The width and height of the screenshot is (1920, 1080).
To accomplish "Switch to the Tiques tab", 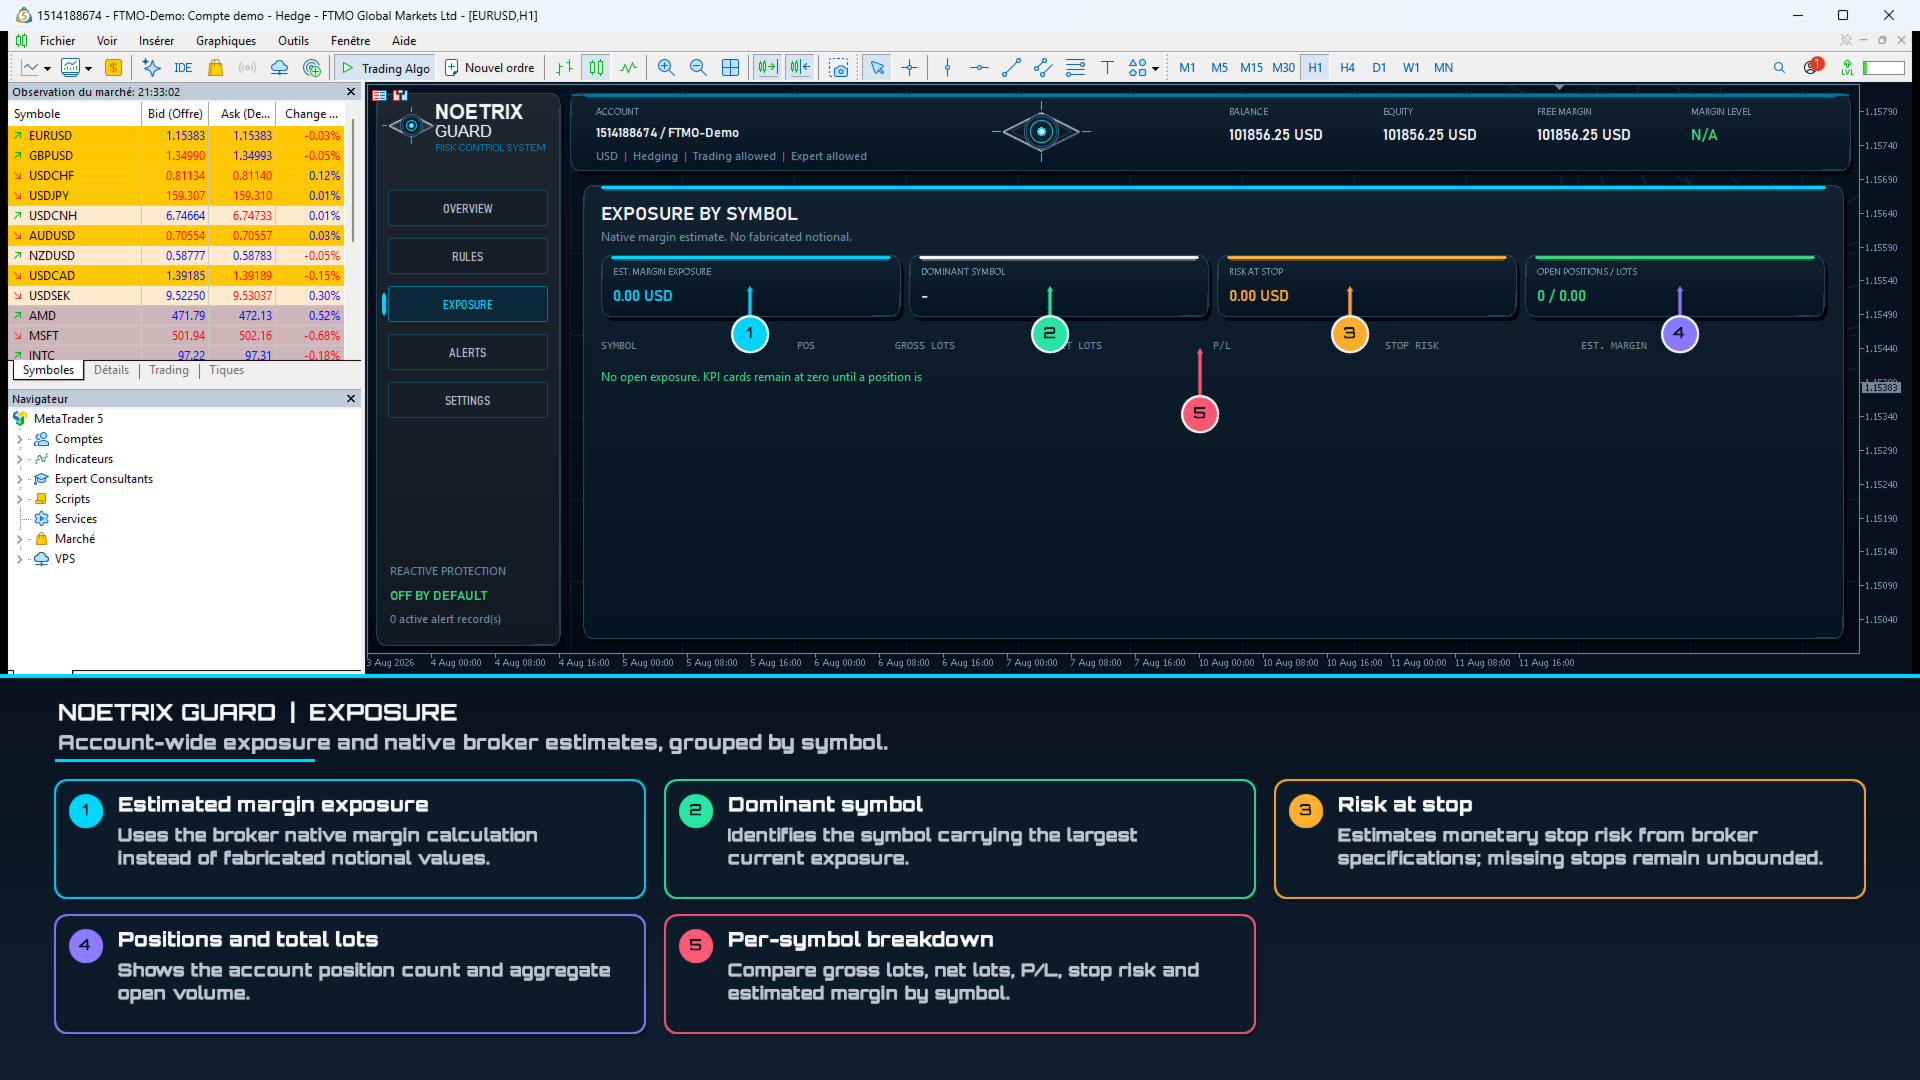I will 226,370.
